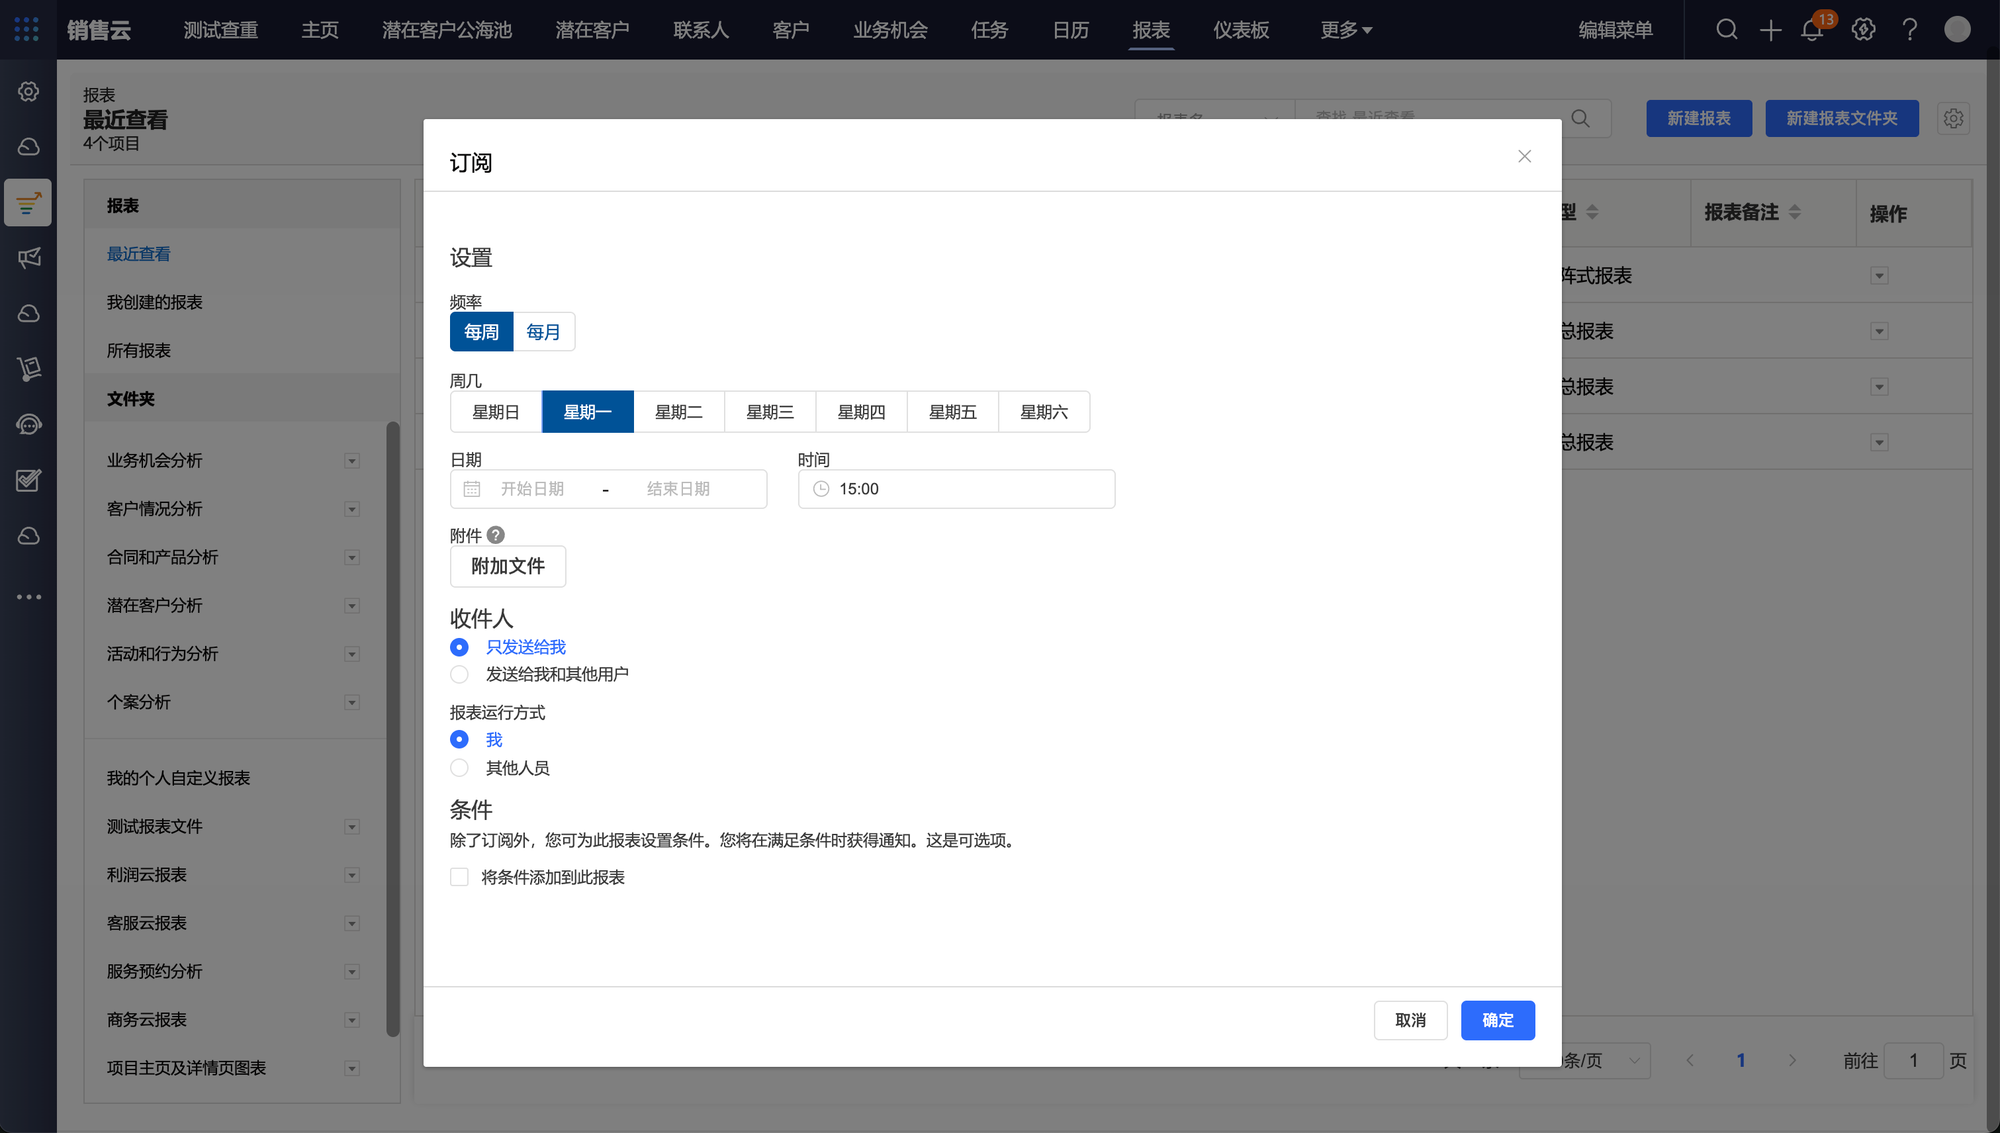Open the 更多 dropdown in top menu
This screenshot has height=1133, width=2000.
point(1345,30)
